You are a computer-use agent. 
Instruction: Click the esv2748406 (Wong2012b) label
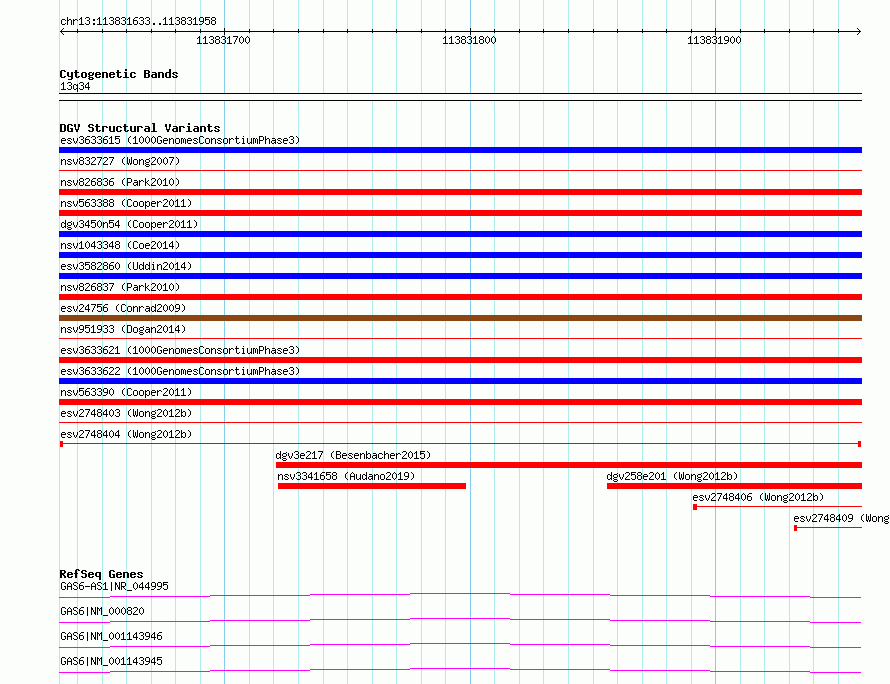pos(758,497)
